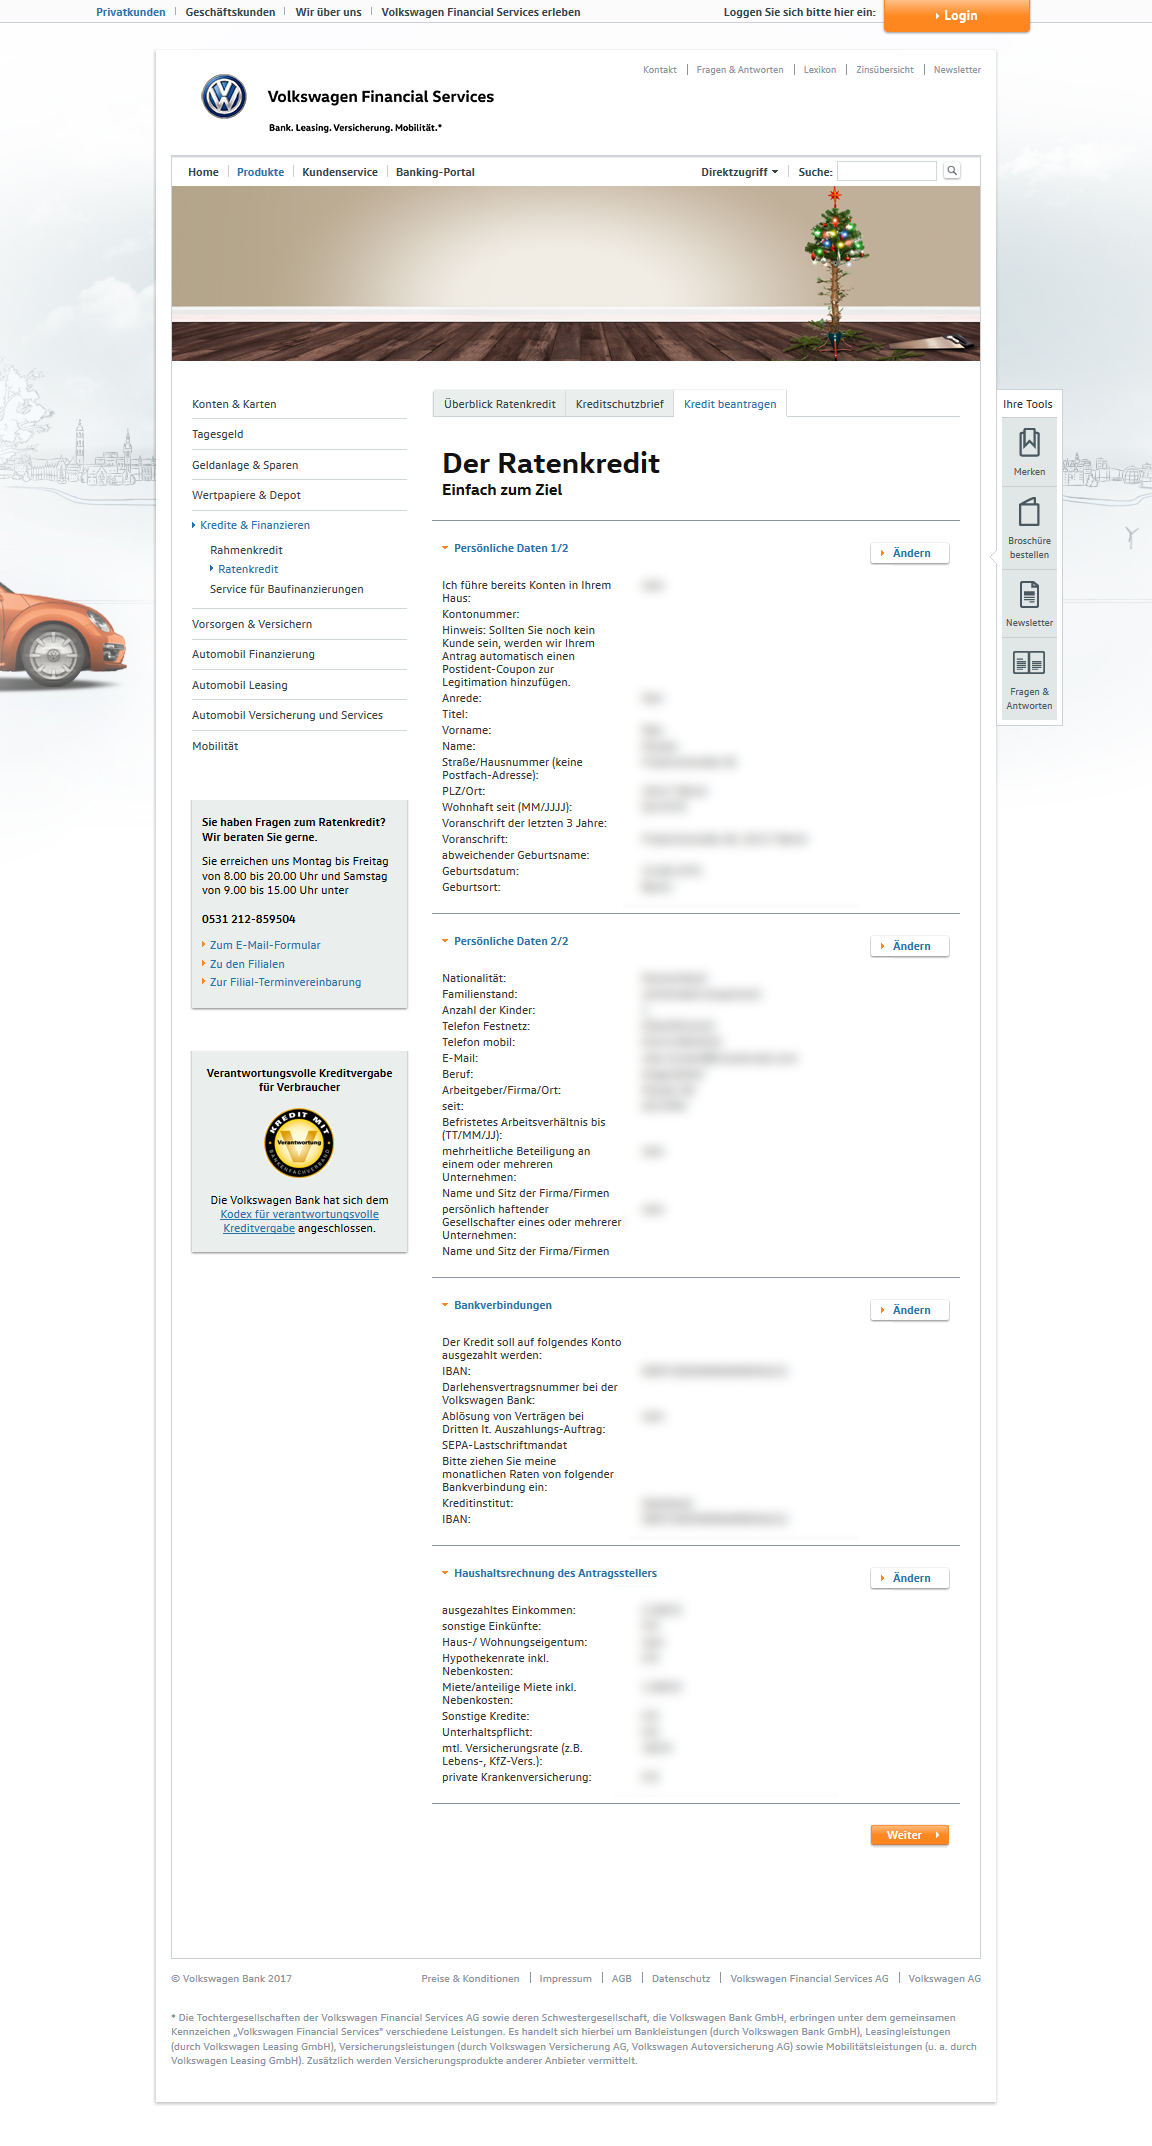
Task: Open the Direktzugriff dropdown
Action: [739, 172]
